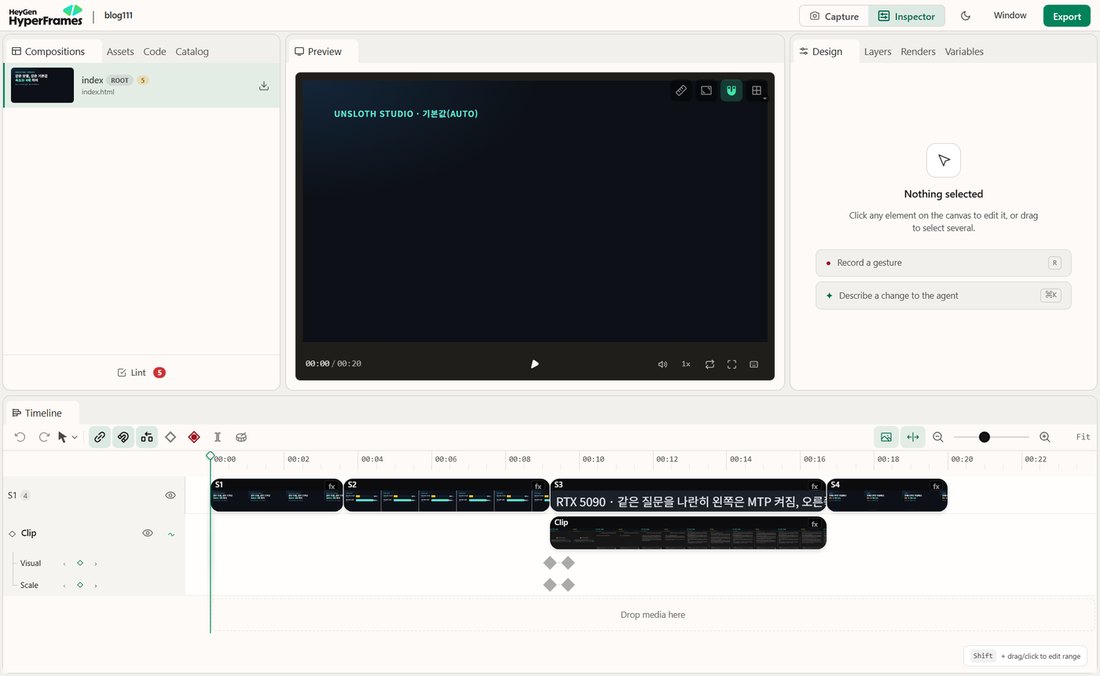Toggle the timeline fit-width arrows icon
The image size is (1100, 676).
913,437
